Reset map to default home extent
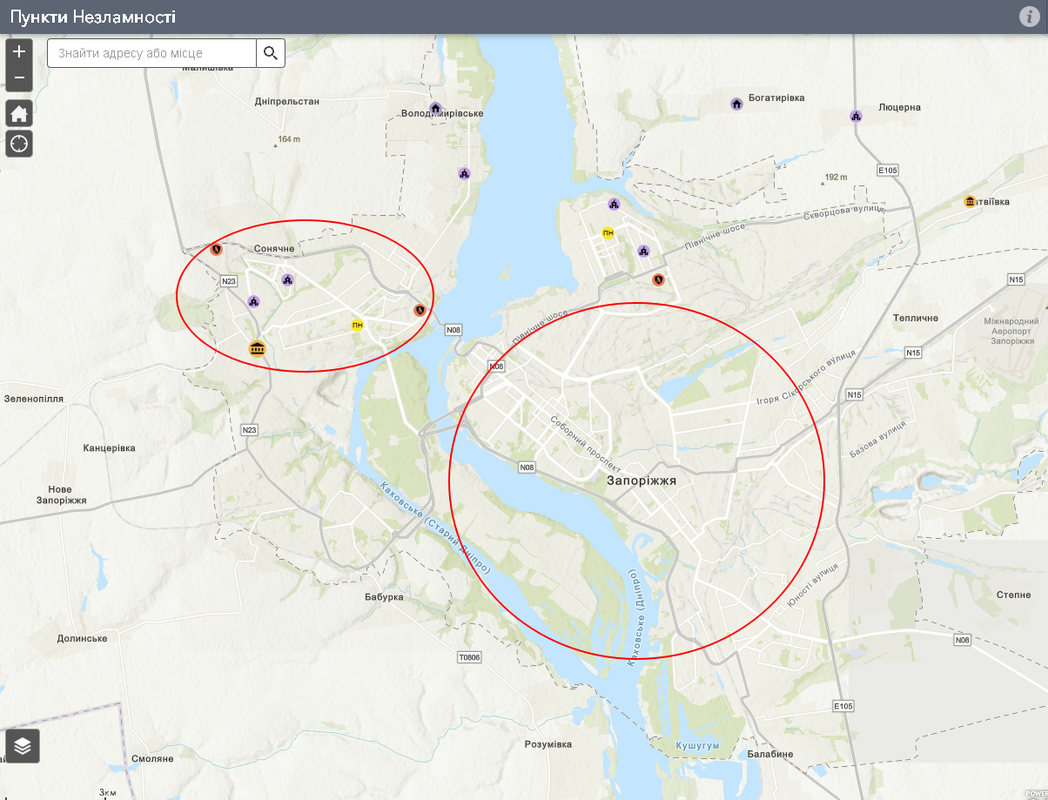This screenshot has width=1048, height=800. pos(19,113)
